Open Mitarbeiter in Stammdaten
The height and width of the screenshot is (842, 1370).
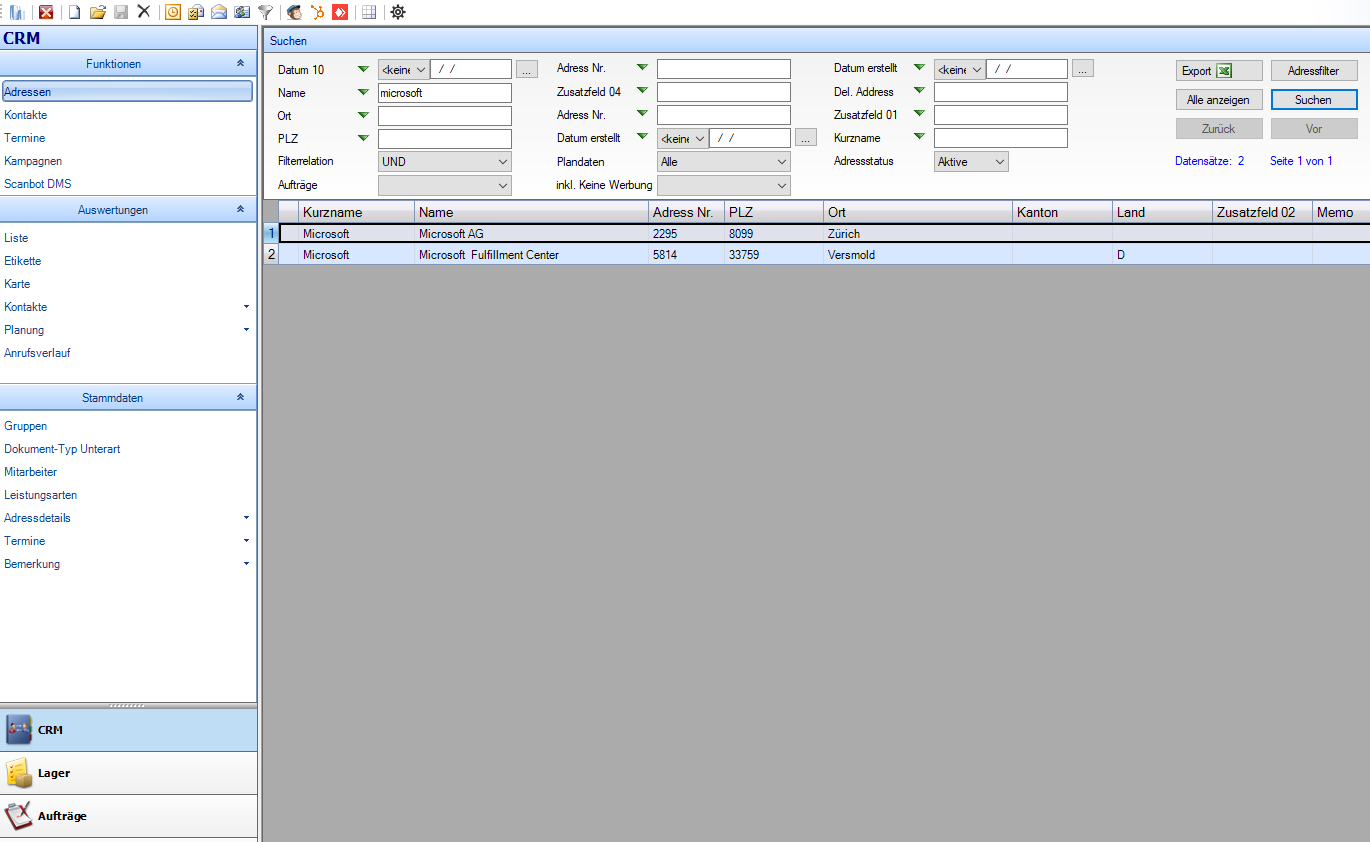click(30, 472)
